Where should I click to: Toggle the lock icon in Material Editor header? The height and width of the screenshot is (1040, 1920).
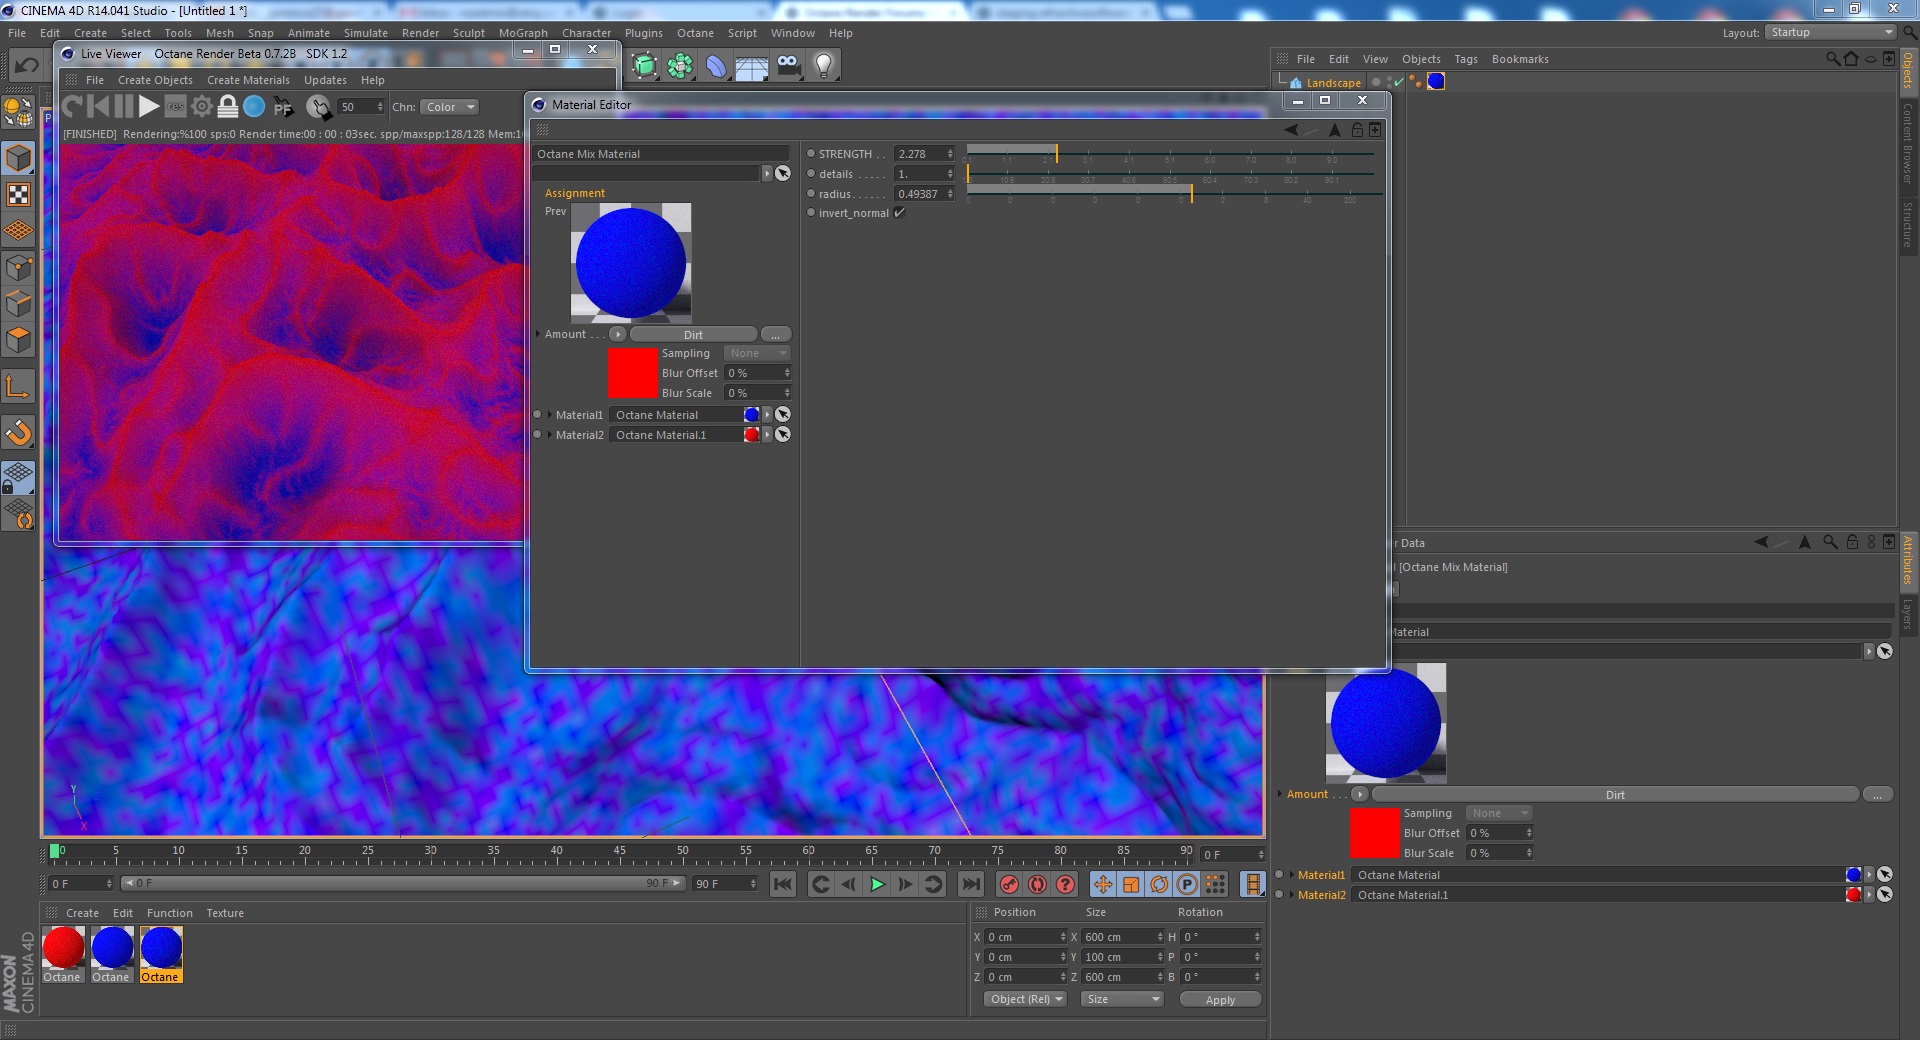point(1357,130)
